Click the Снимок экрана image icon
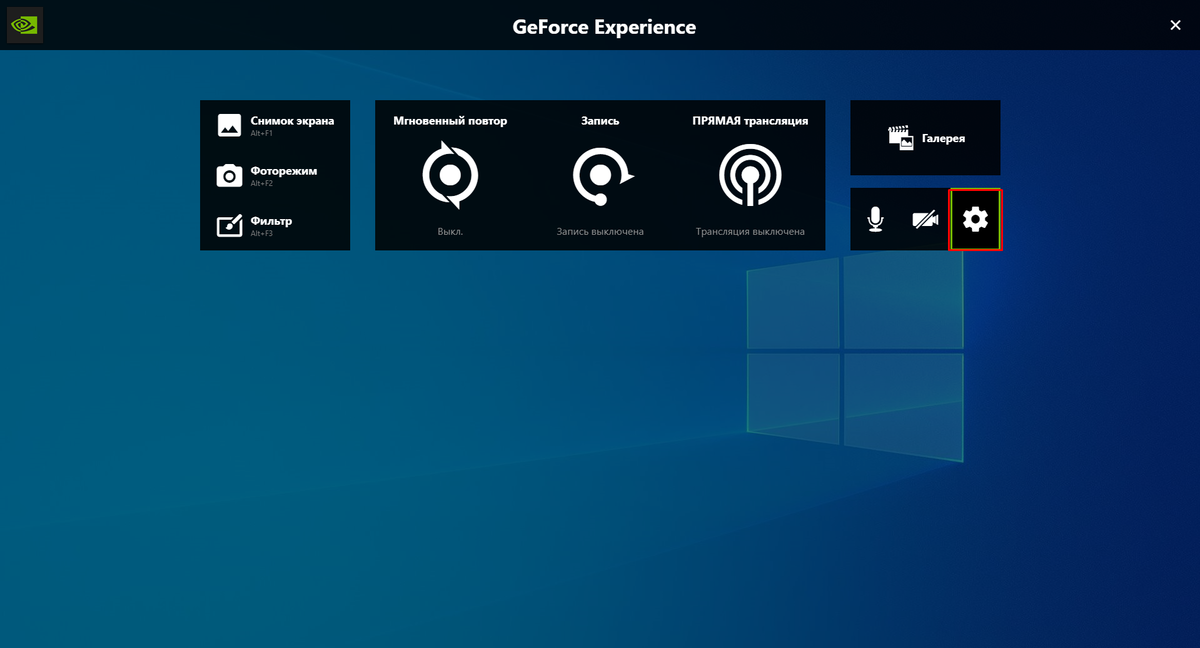1200x648 pixels. (228, 125)
